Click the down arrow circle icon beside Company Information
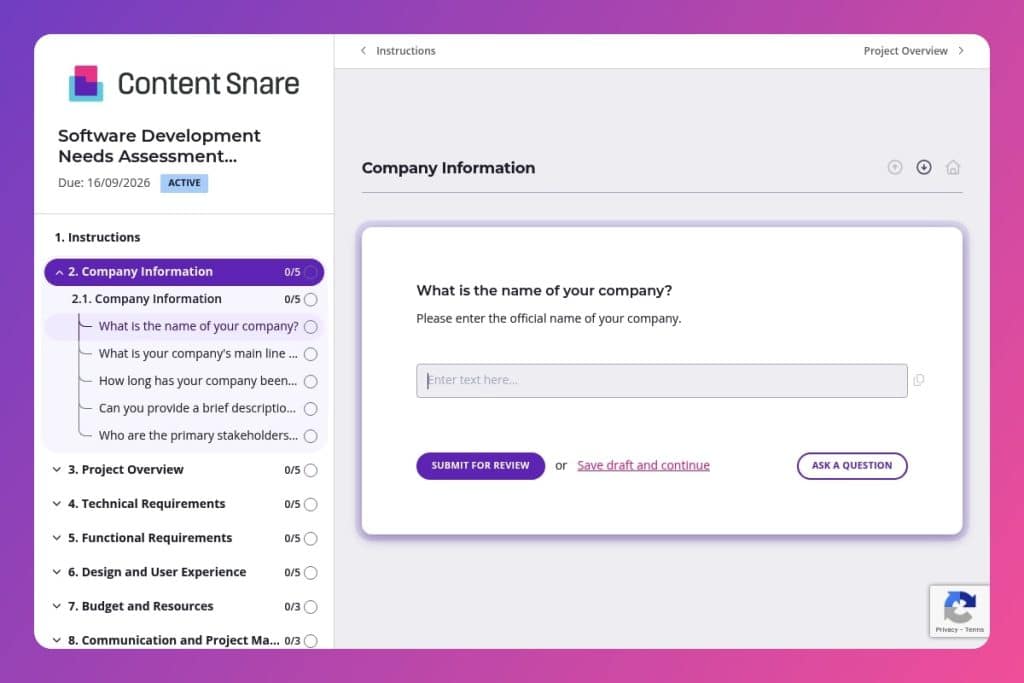 click(923, 168)
